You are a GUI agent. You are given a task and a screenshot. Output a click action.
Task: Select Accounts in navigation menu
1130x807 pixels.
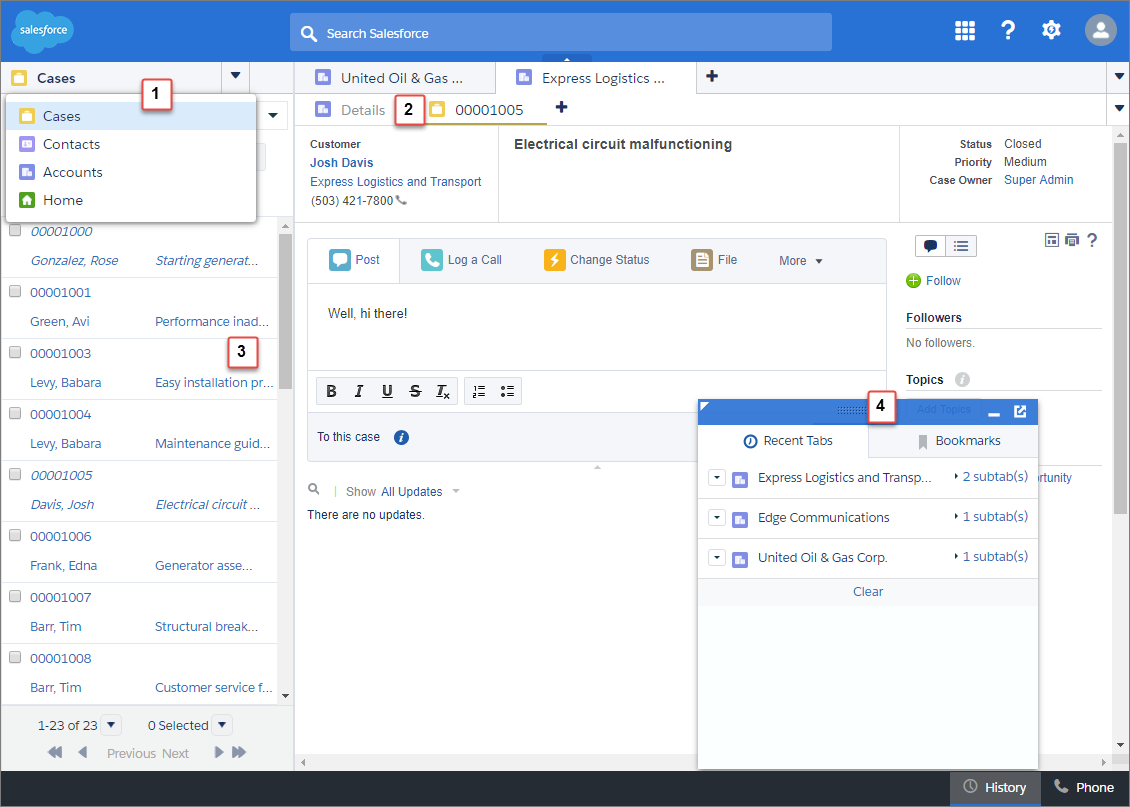tap(131, 172)
